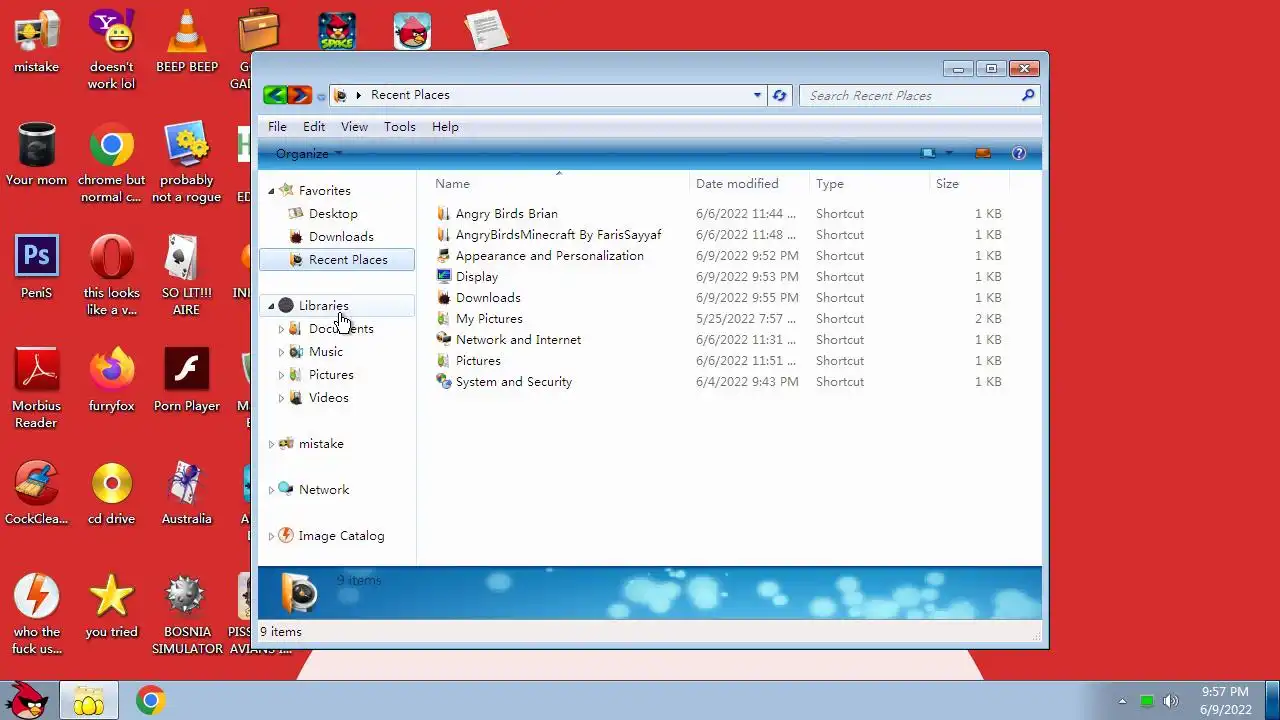Expand the Image Catalog node
This screenshot has width=1280, height=720.
271,536
